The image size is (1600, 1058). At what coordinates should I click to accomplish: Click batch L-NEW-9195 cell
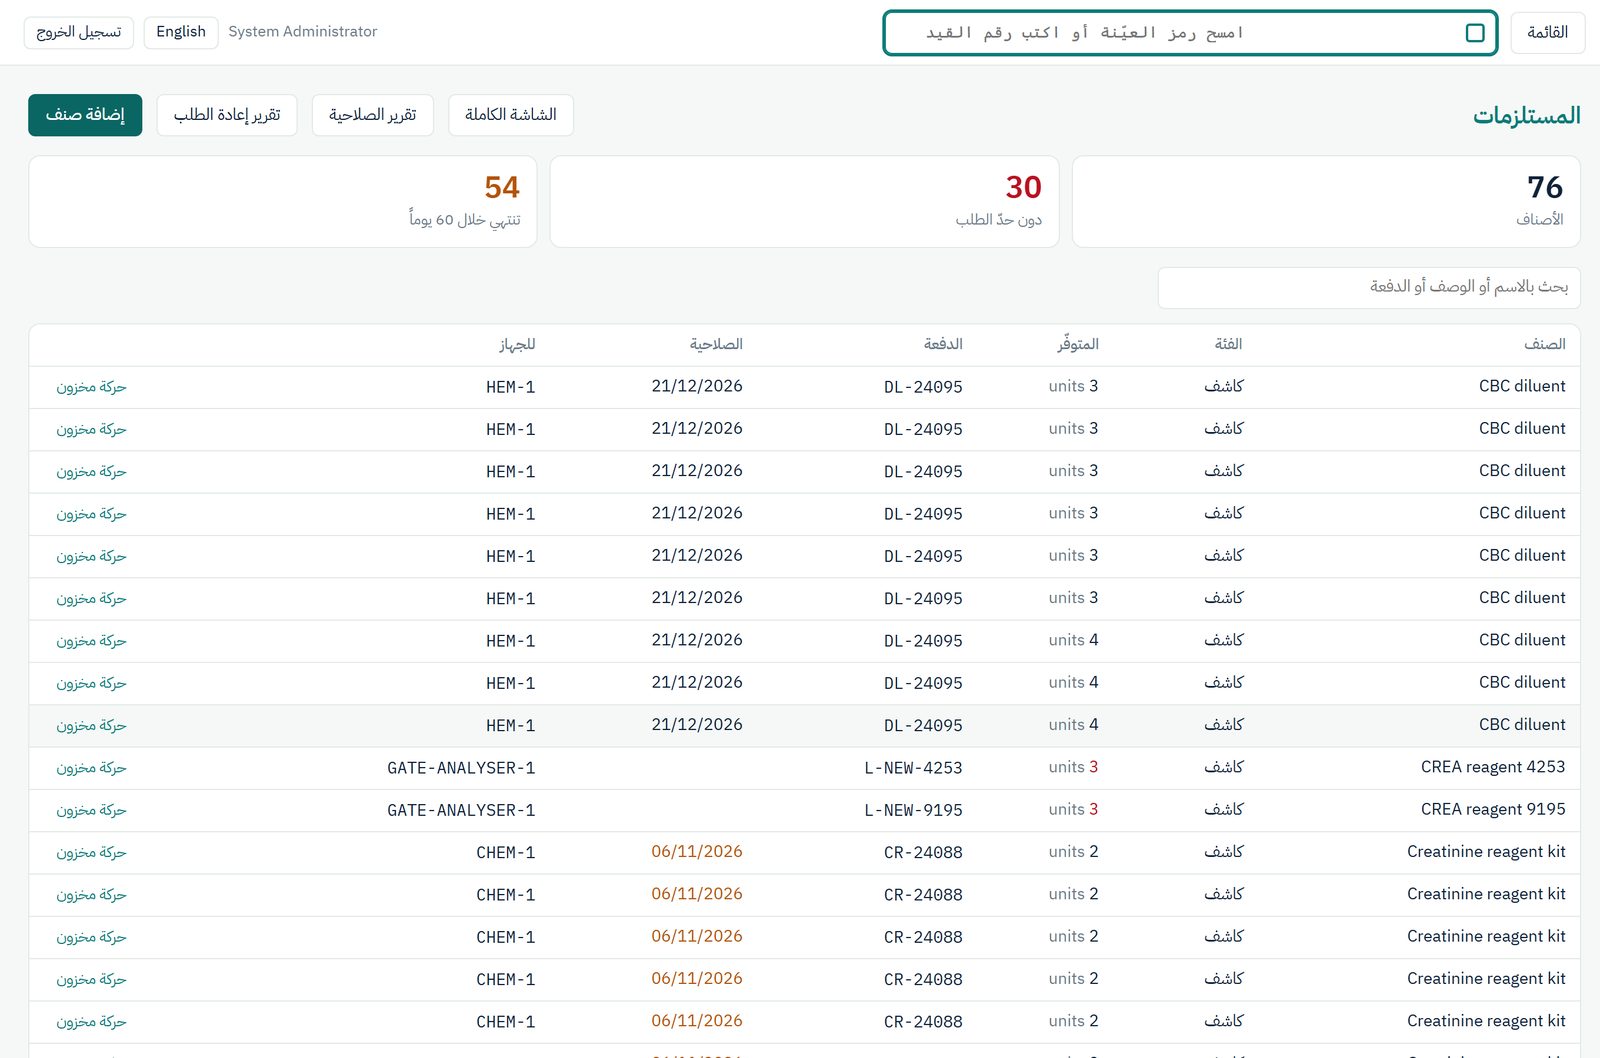pyautogui.click(x=913, y=810)
